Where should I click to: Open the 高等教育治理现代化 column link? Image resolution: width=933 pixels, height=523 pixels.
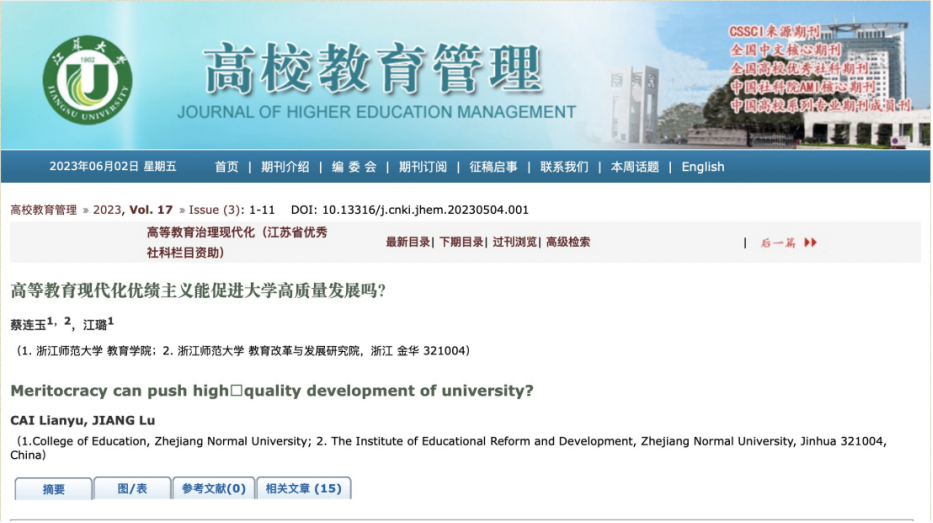(237, 243)
